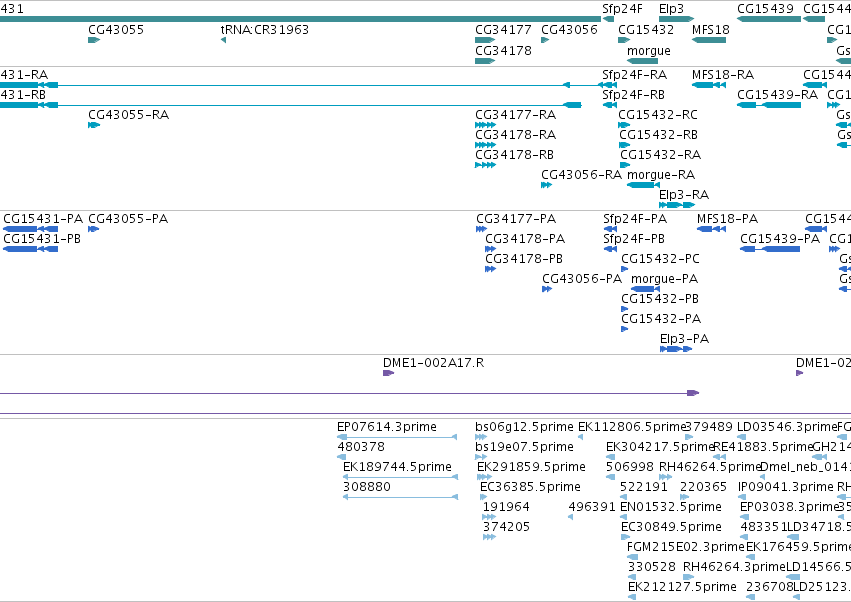Click protein CG34178-PB
851x602 pixels.
(524, 259)
